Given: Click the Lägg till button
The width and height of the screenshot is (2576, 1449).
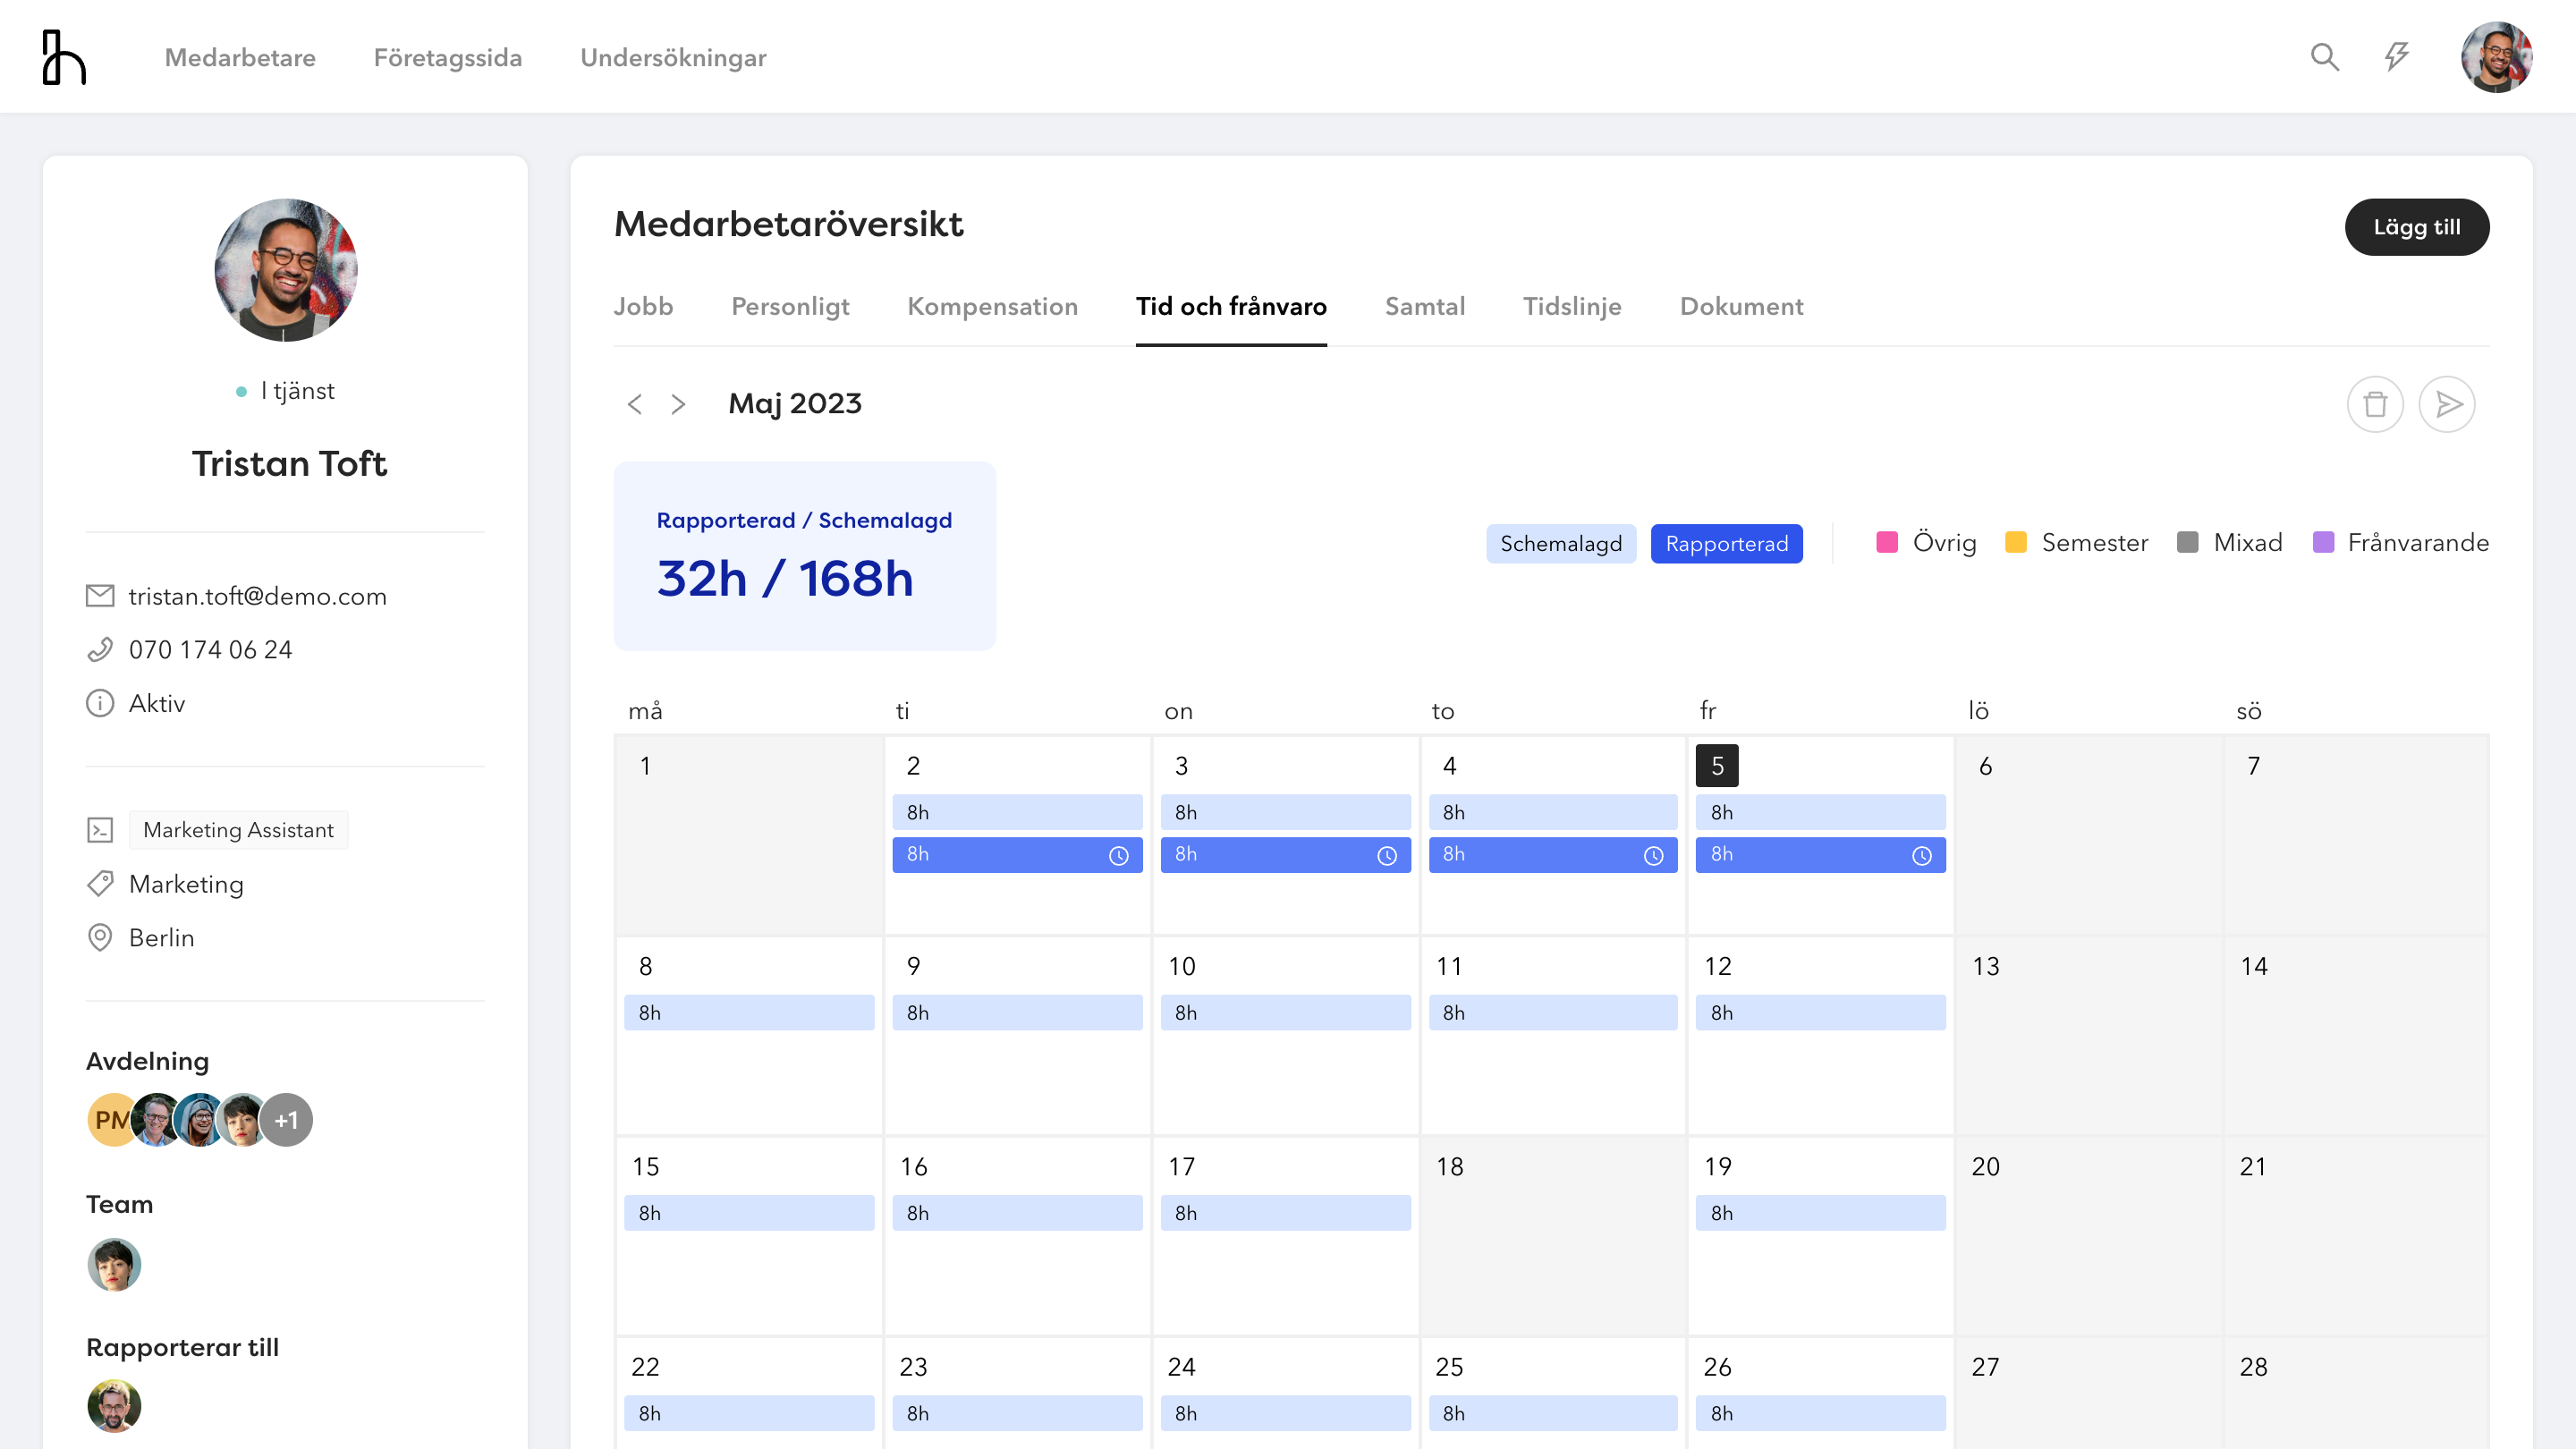Looking at the screenshot, I should 2417,227.
